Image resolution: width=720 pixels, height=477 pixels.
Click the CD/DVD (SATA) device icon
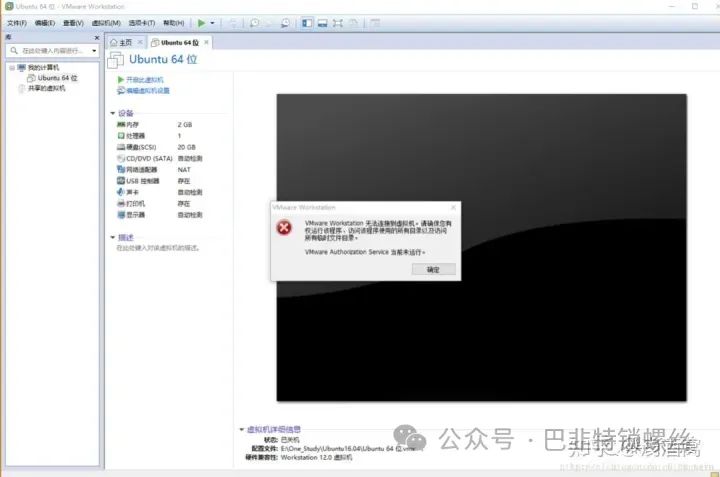click(121, 158)
